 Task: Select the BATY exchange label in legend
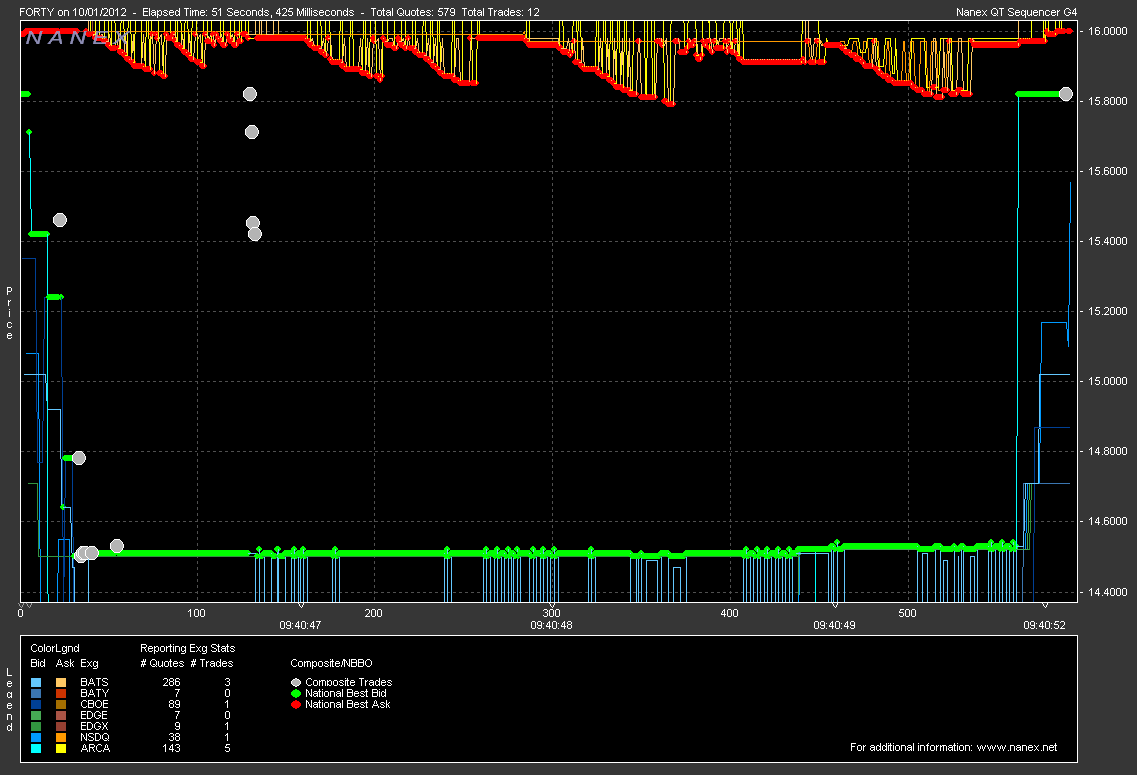tap(94, 693)
